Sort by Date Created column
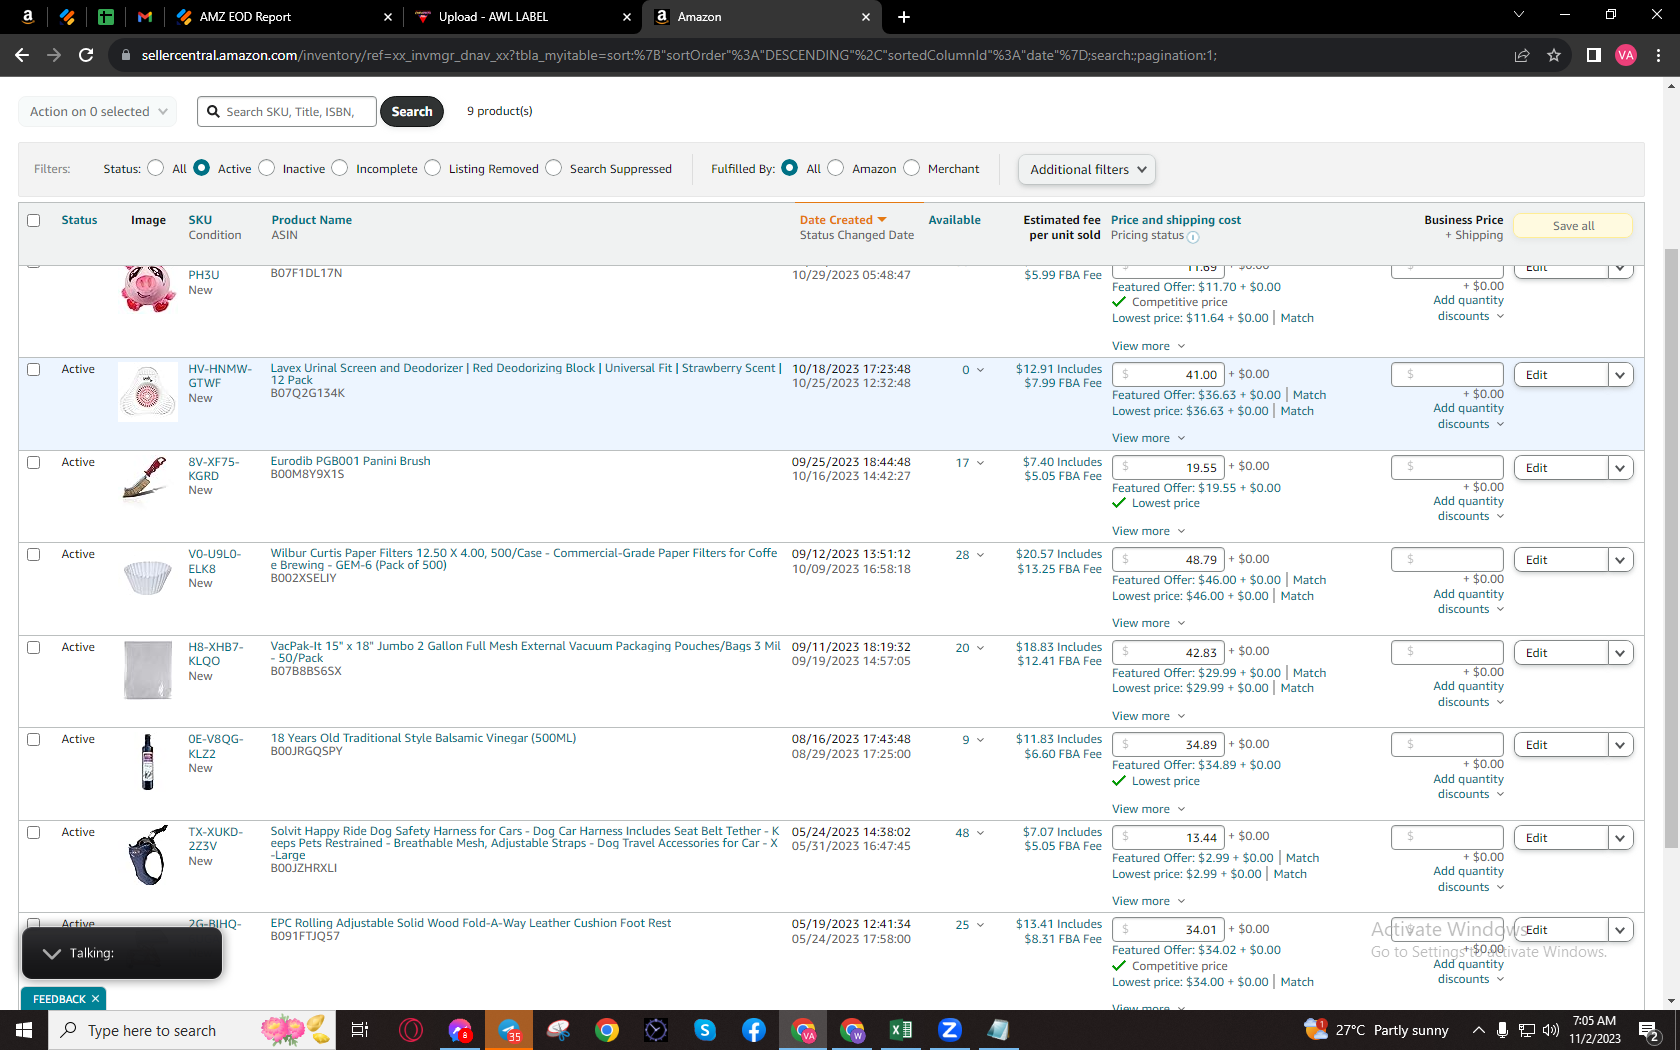Image resolution: width=1680 pixels, height=1050 pixels. (x=843, y=220)
